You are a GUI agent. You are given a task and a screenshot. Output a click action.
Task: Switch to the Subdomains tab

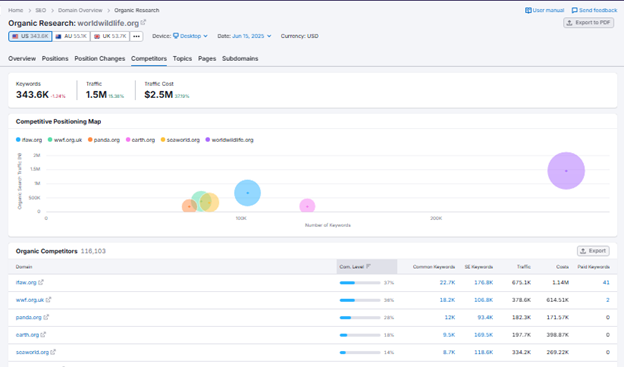[240, 59]
